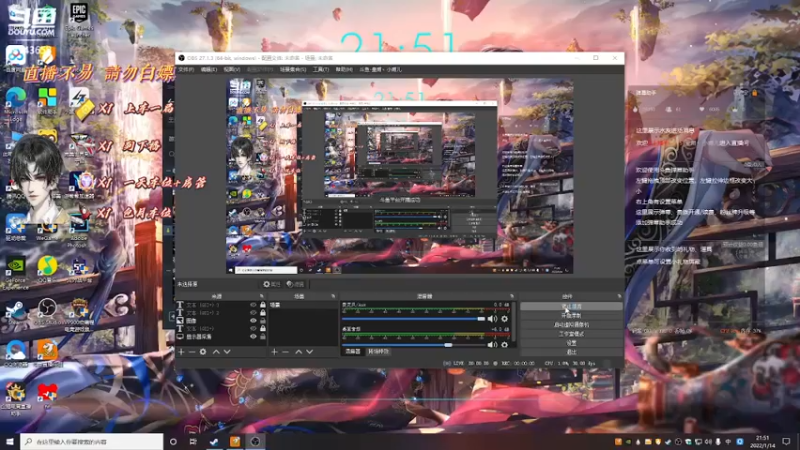The image size is (800, 450).
Task: Switch to the 混音器 tab
Action: point(353,352)
